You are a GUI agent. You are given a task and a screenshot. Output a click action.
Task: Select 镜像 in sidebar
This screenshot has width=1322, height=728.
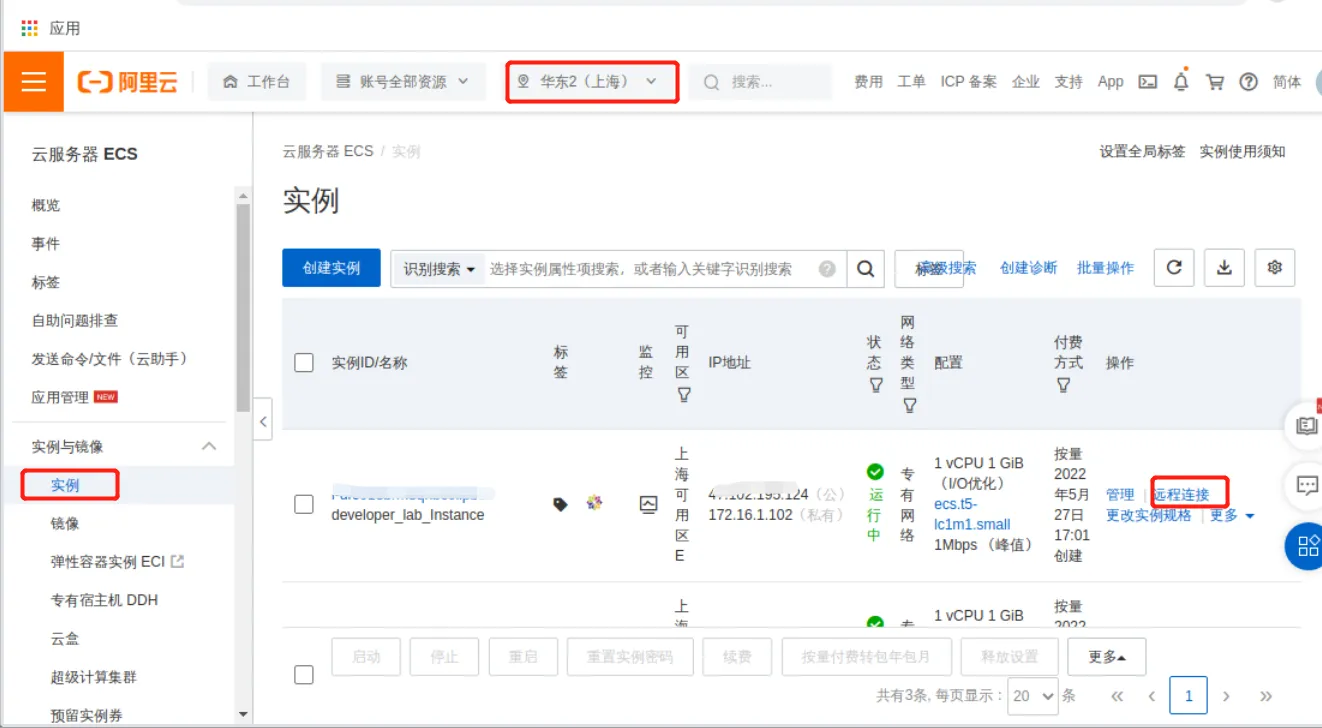pos(65,523)
